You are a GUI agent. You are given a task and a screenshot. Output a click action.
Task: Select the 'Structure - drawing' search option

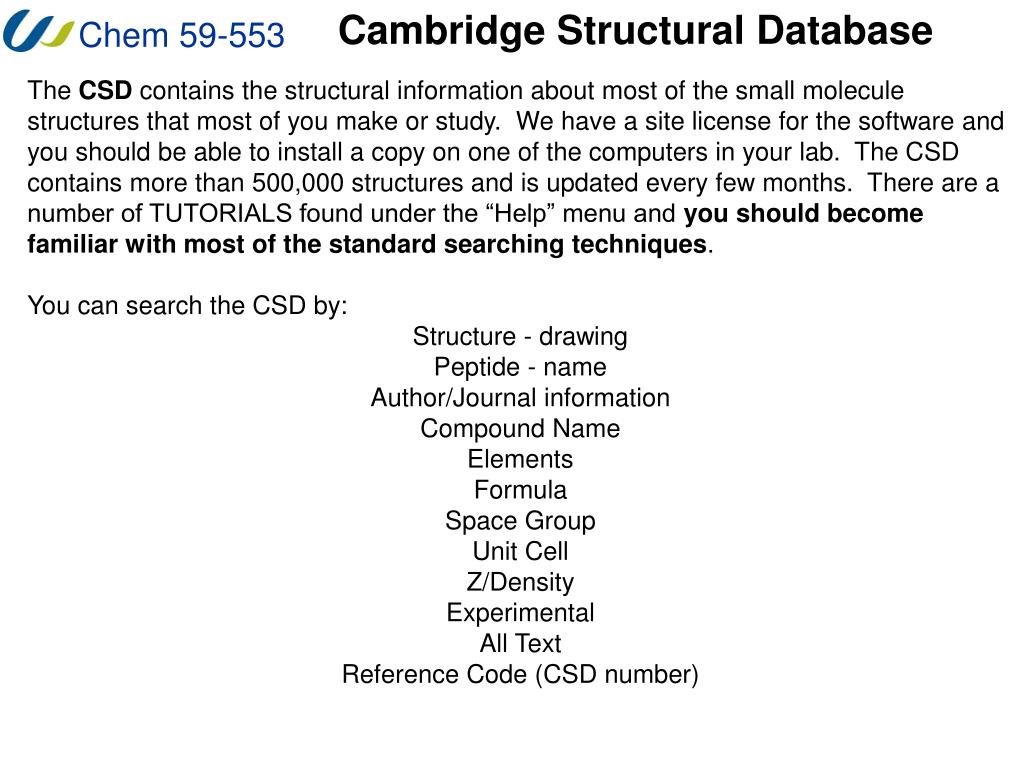[x=520, y=336]
